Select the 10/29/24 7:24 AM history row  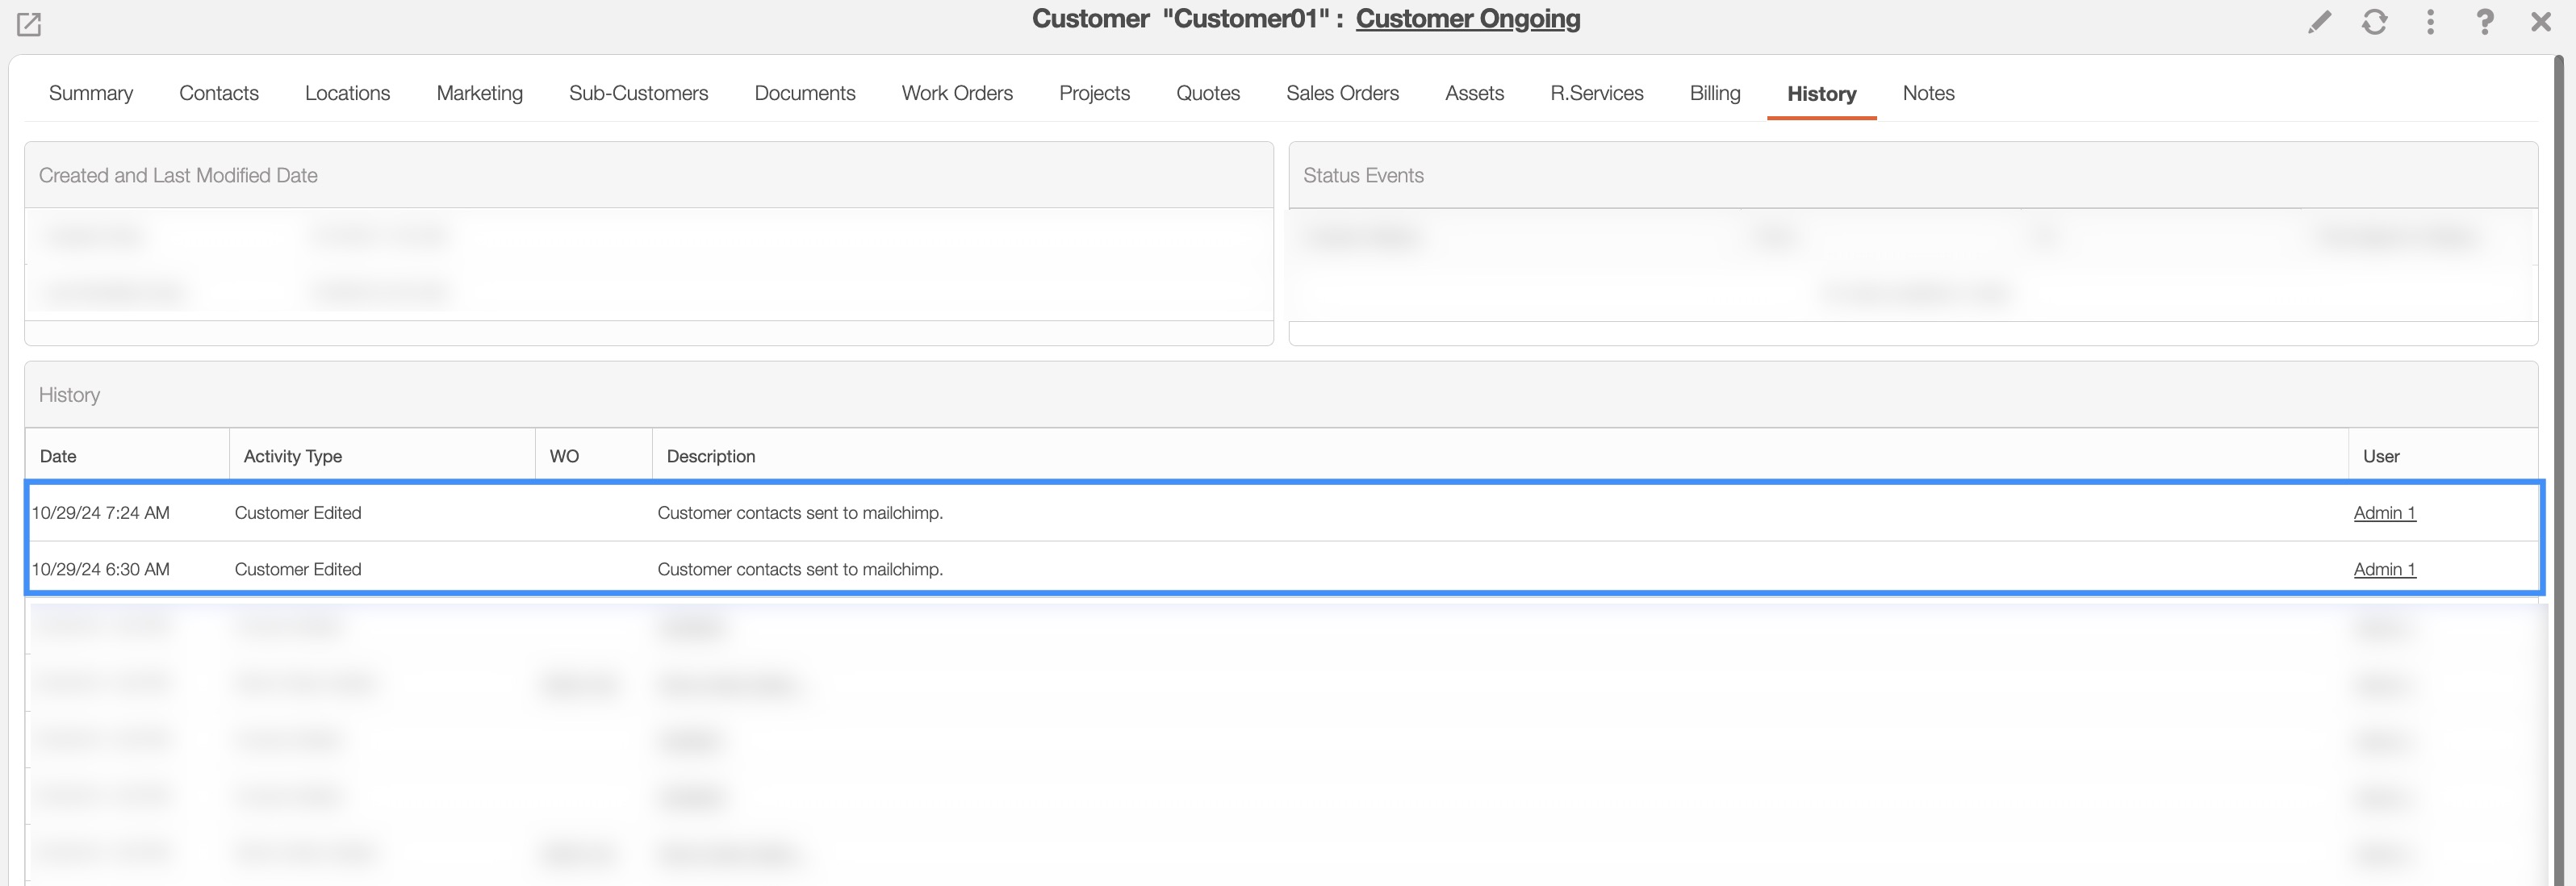[1200, 513]
